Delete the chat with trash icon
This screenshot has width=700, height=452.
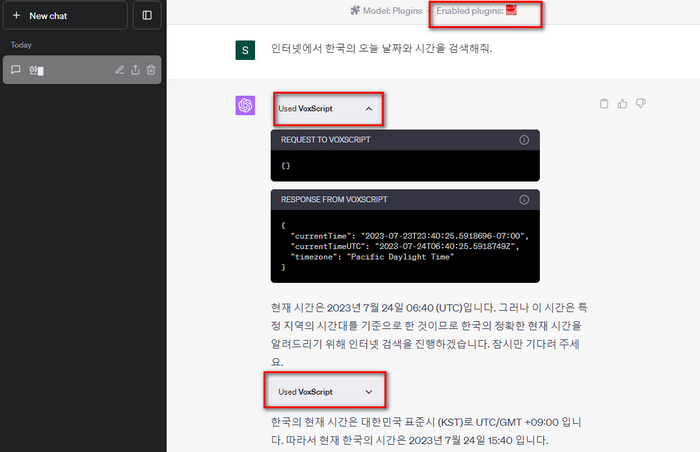click(x=151, y=70)
